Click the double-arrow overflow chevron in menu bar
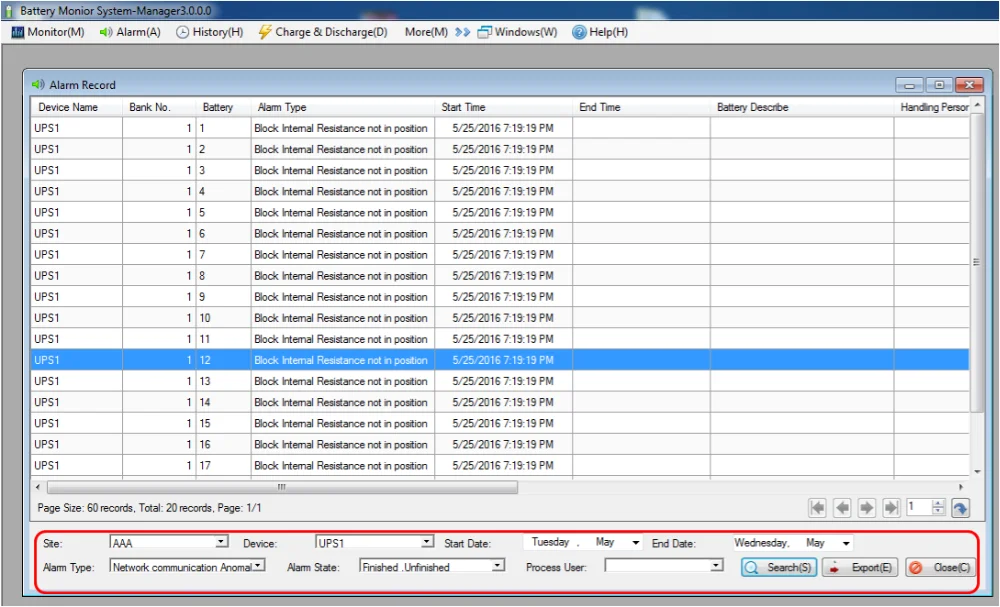The height and width of the screenshot is (607, 1000). 462,32
